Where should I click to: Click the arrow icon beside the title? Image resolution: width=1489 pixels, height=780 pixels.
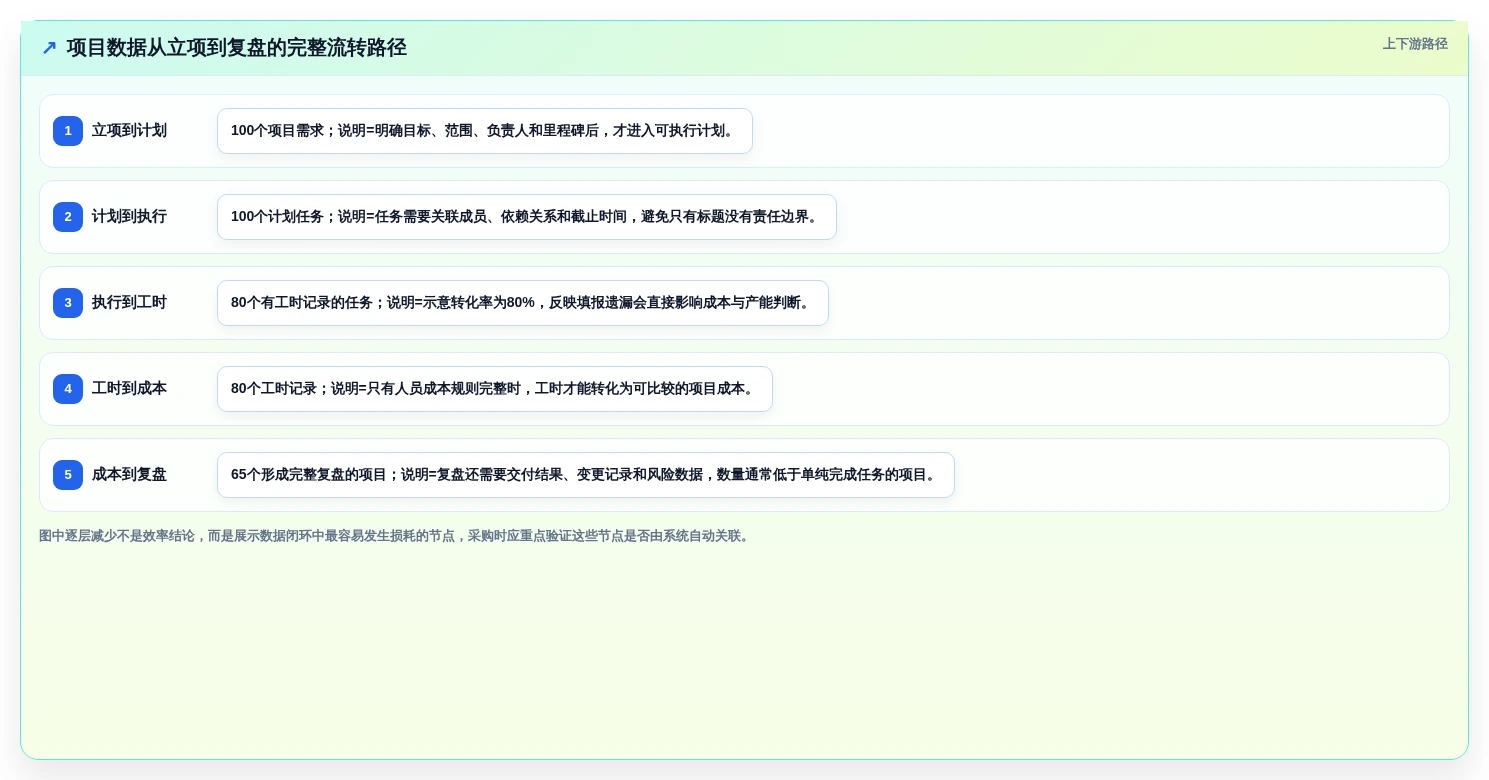(49, 48)
